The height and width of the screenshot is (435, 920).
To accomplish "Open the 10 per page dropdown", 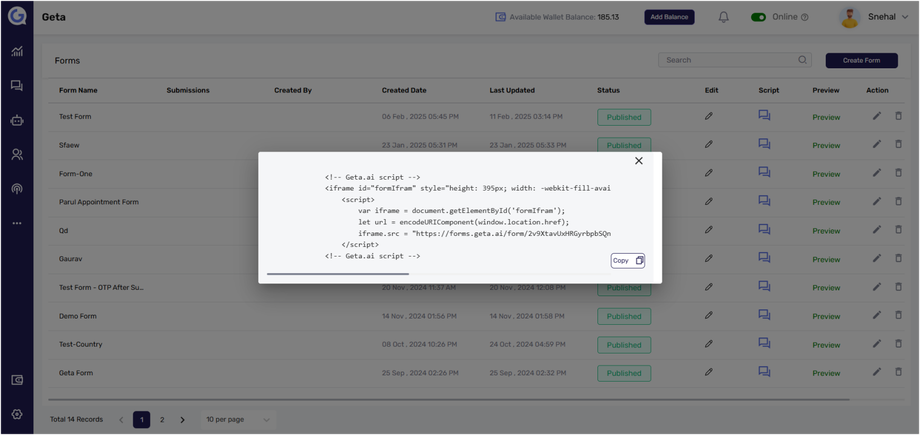I will tap(238, 420).
